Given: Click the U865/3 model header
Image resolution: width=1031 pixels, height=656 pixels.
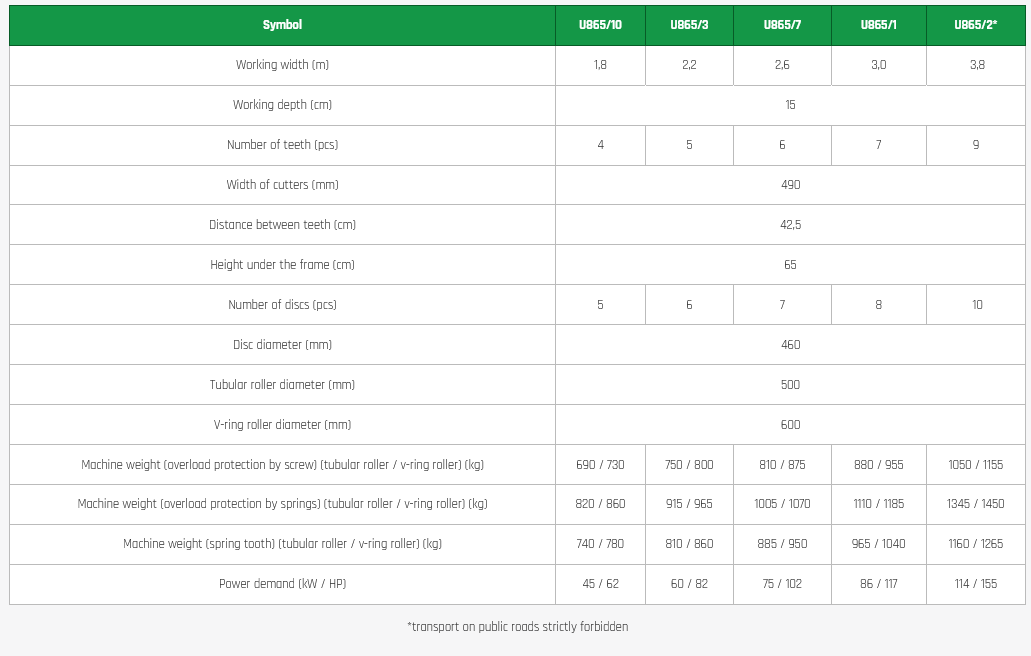Looking at the screenshot, I should 689,25.
